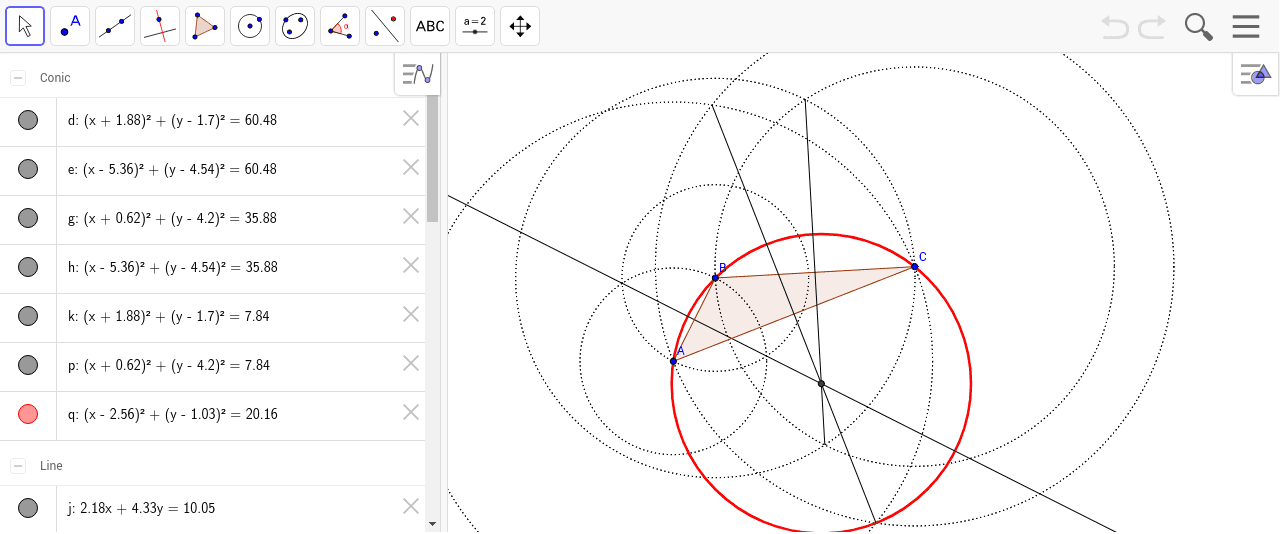The width and height of the screenshot is (1280, 534).
Task: Click the Redo arrow
Action: point(1152,27)
